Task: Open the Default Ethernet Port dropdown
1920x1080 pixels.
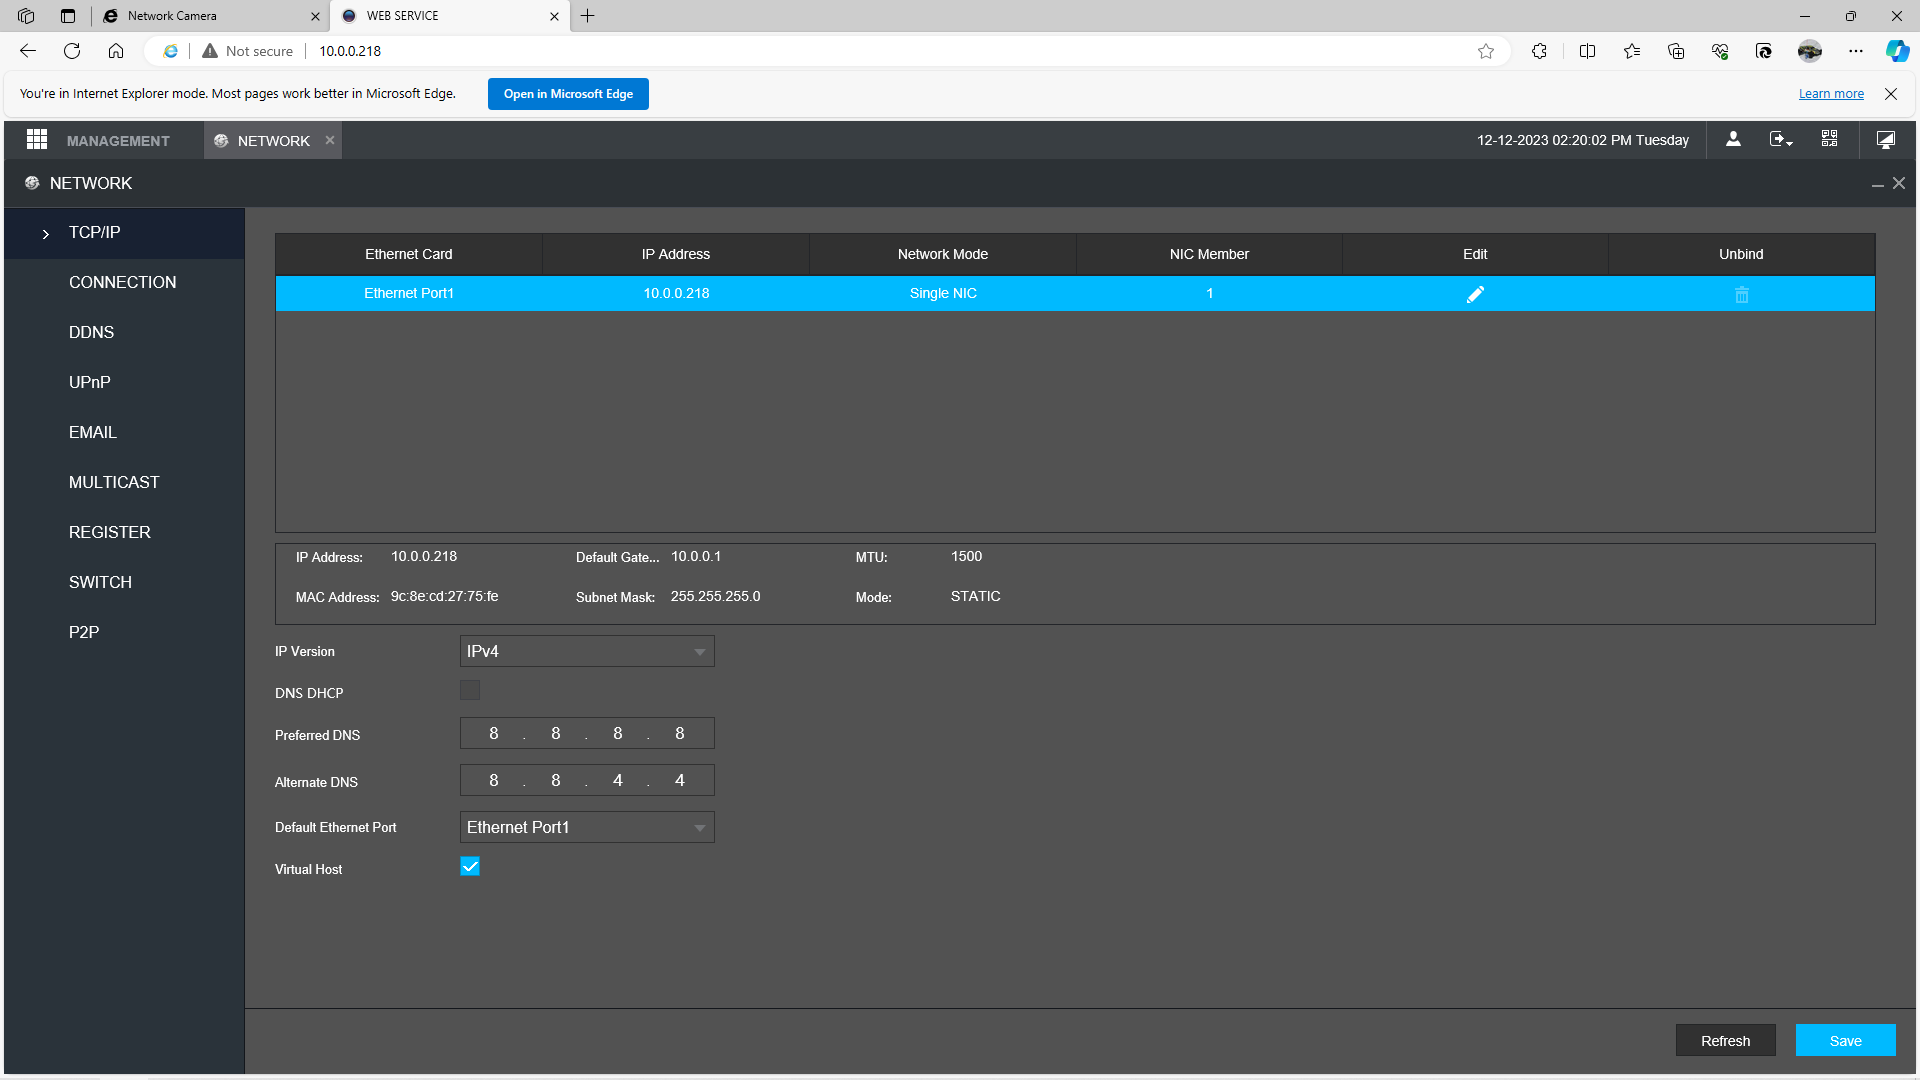Action: coord(587,827)
